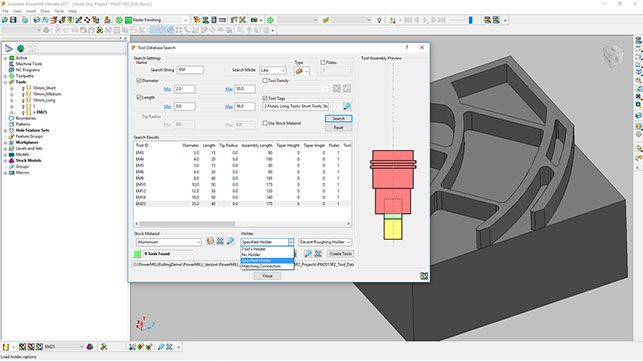
Task: Toggle the Diameter filter checkbox
Action: click(x=139, y=80)
